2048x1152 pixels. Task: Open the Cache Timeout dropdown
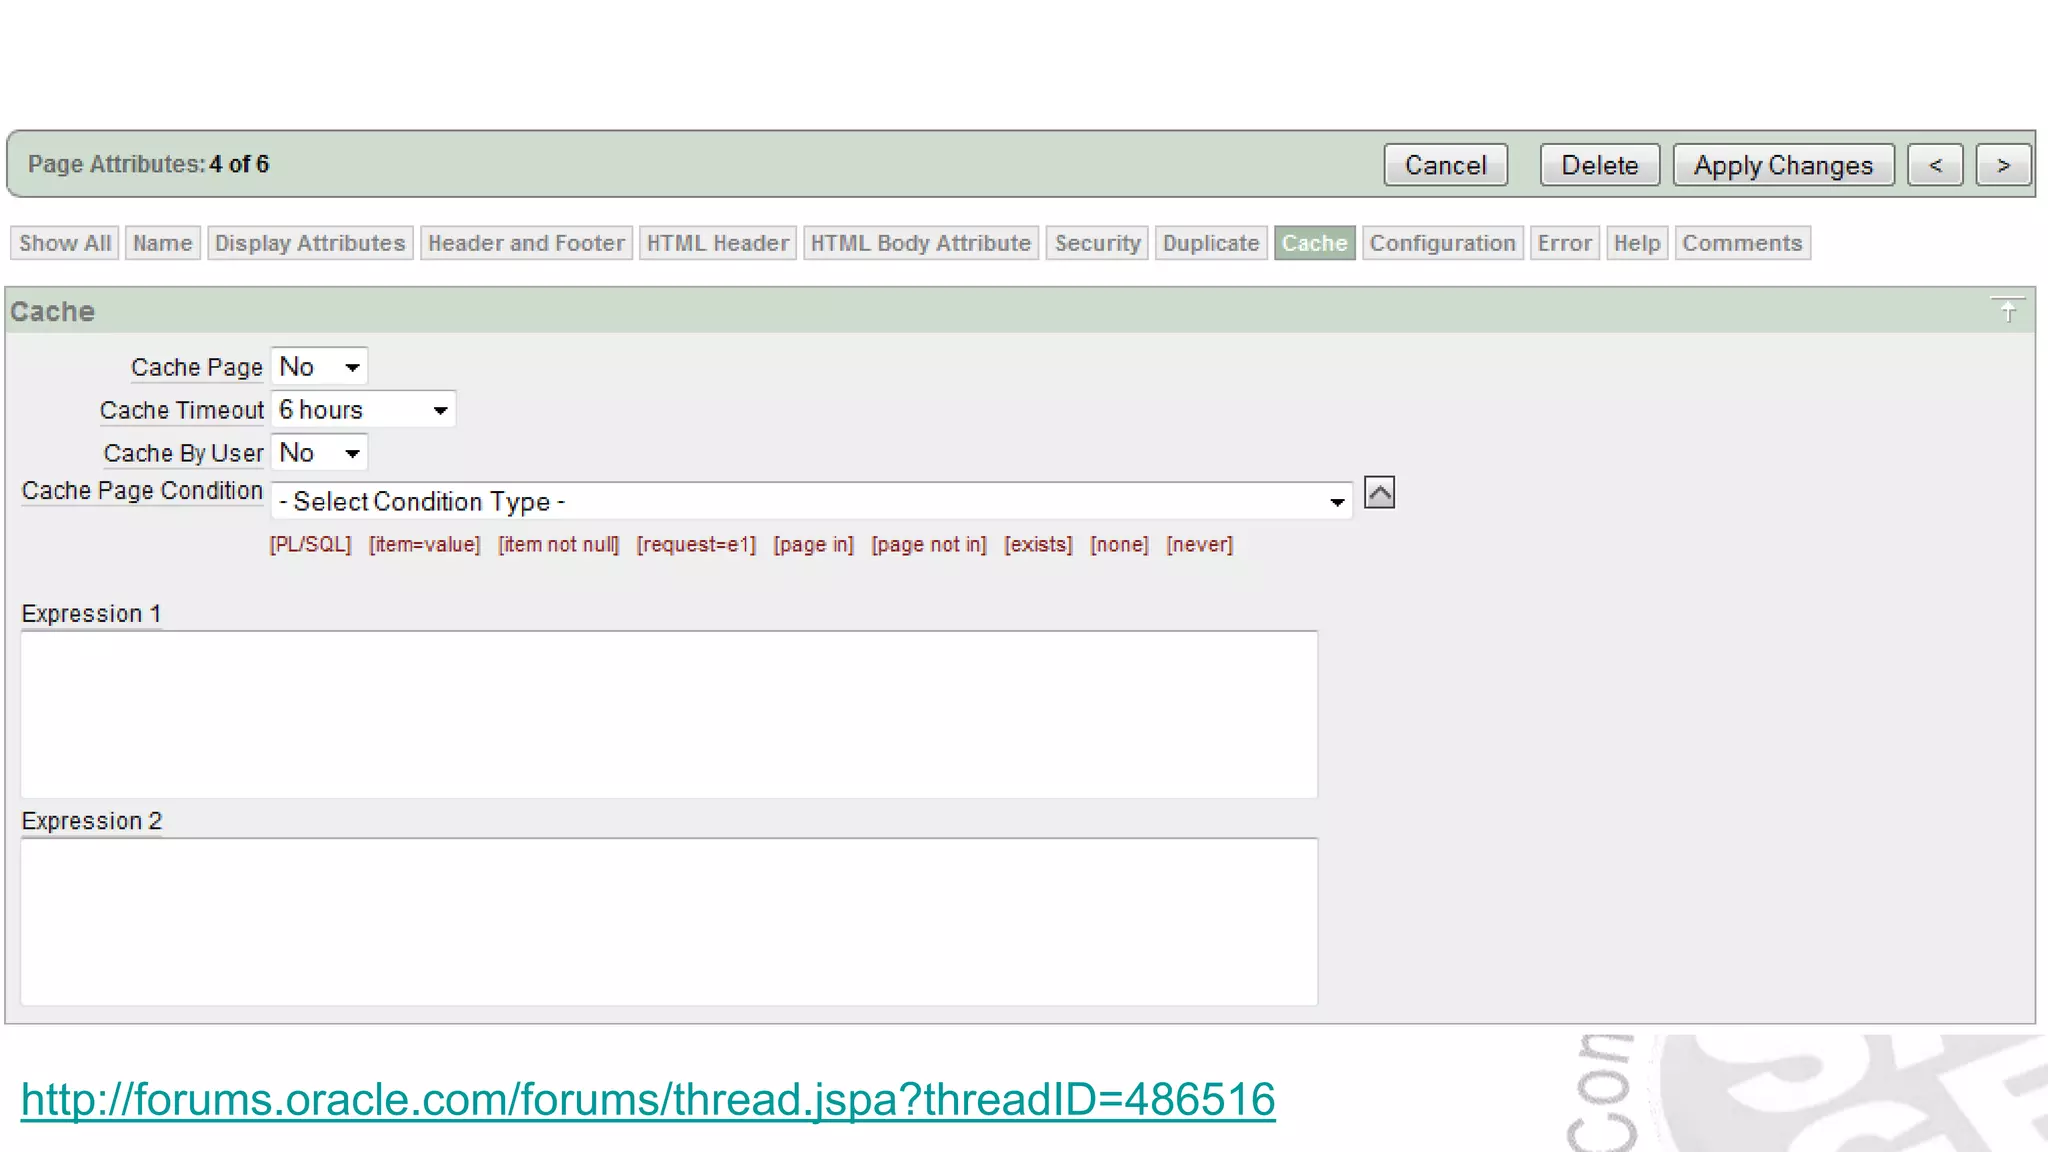pyautogui.click(x=363, y=409)
